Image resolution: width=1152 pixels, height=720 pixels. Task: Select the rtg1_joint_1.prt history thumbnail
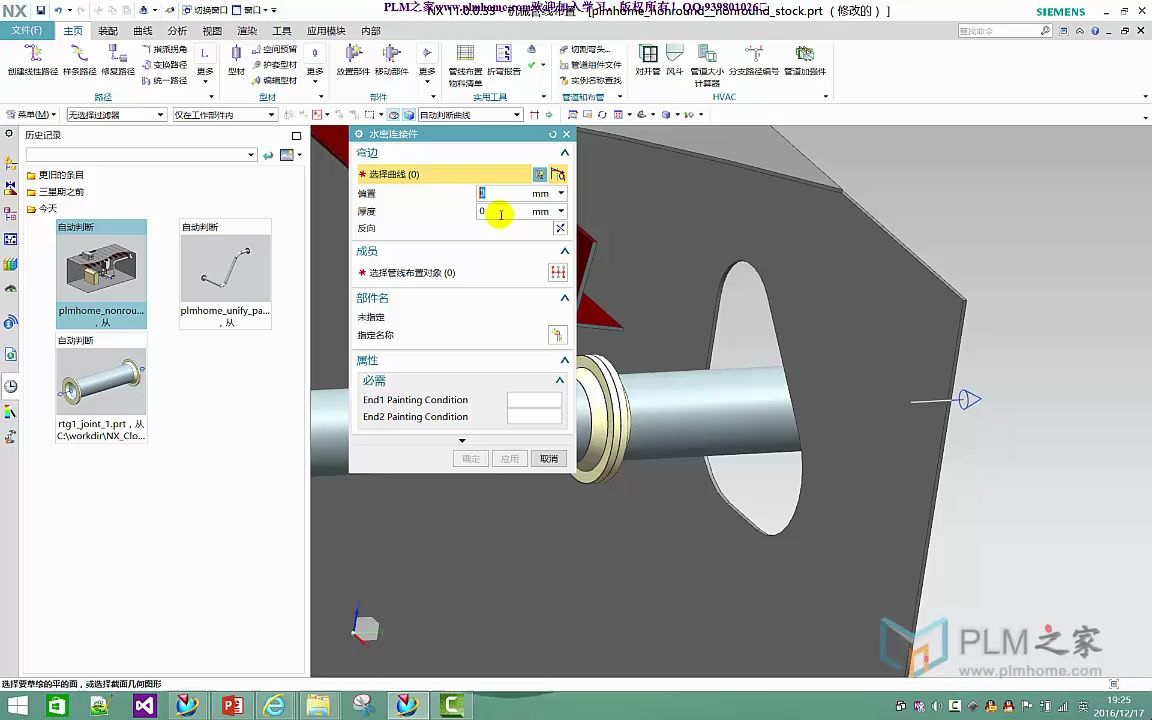click(x=101, y=387)
